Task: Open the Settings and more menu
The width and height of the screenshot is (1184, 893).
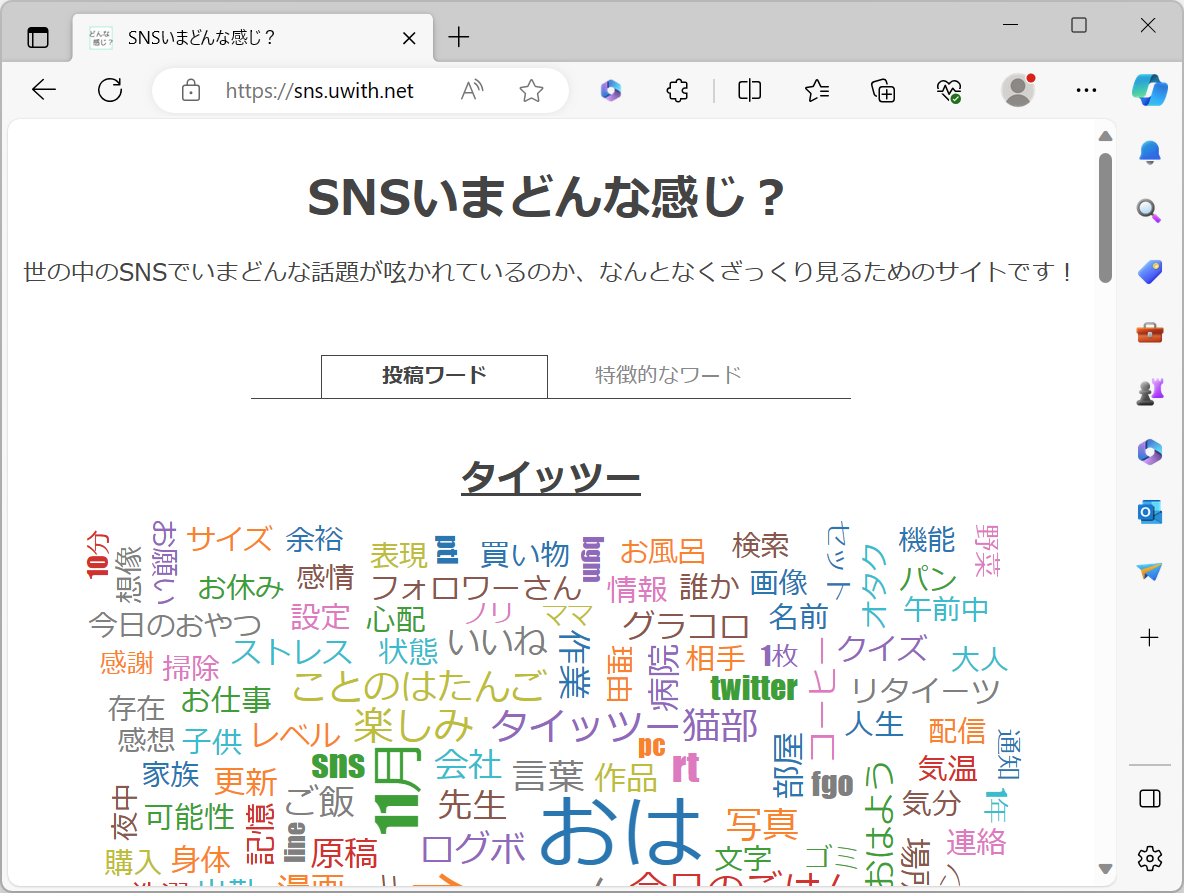Action: tap(1086, 90)
